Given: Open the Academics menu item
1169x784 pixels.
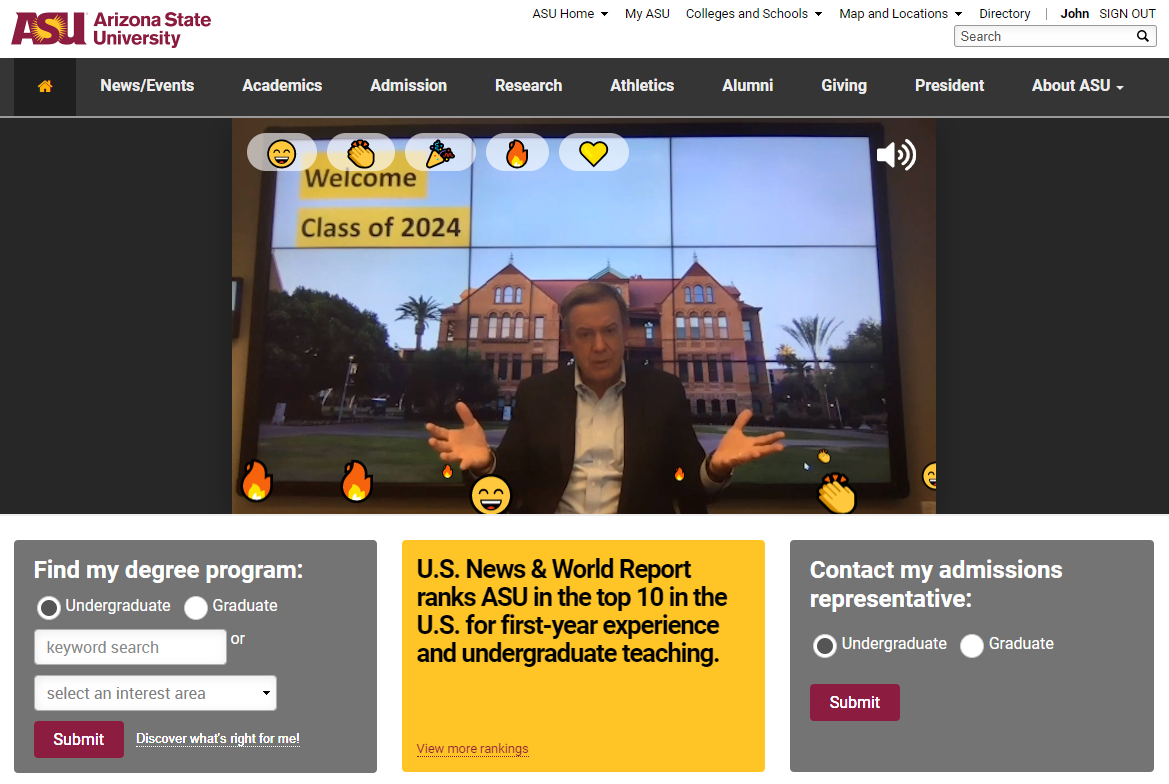Looking at the screenshot, I should (x=282, y=86).
